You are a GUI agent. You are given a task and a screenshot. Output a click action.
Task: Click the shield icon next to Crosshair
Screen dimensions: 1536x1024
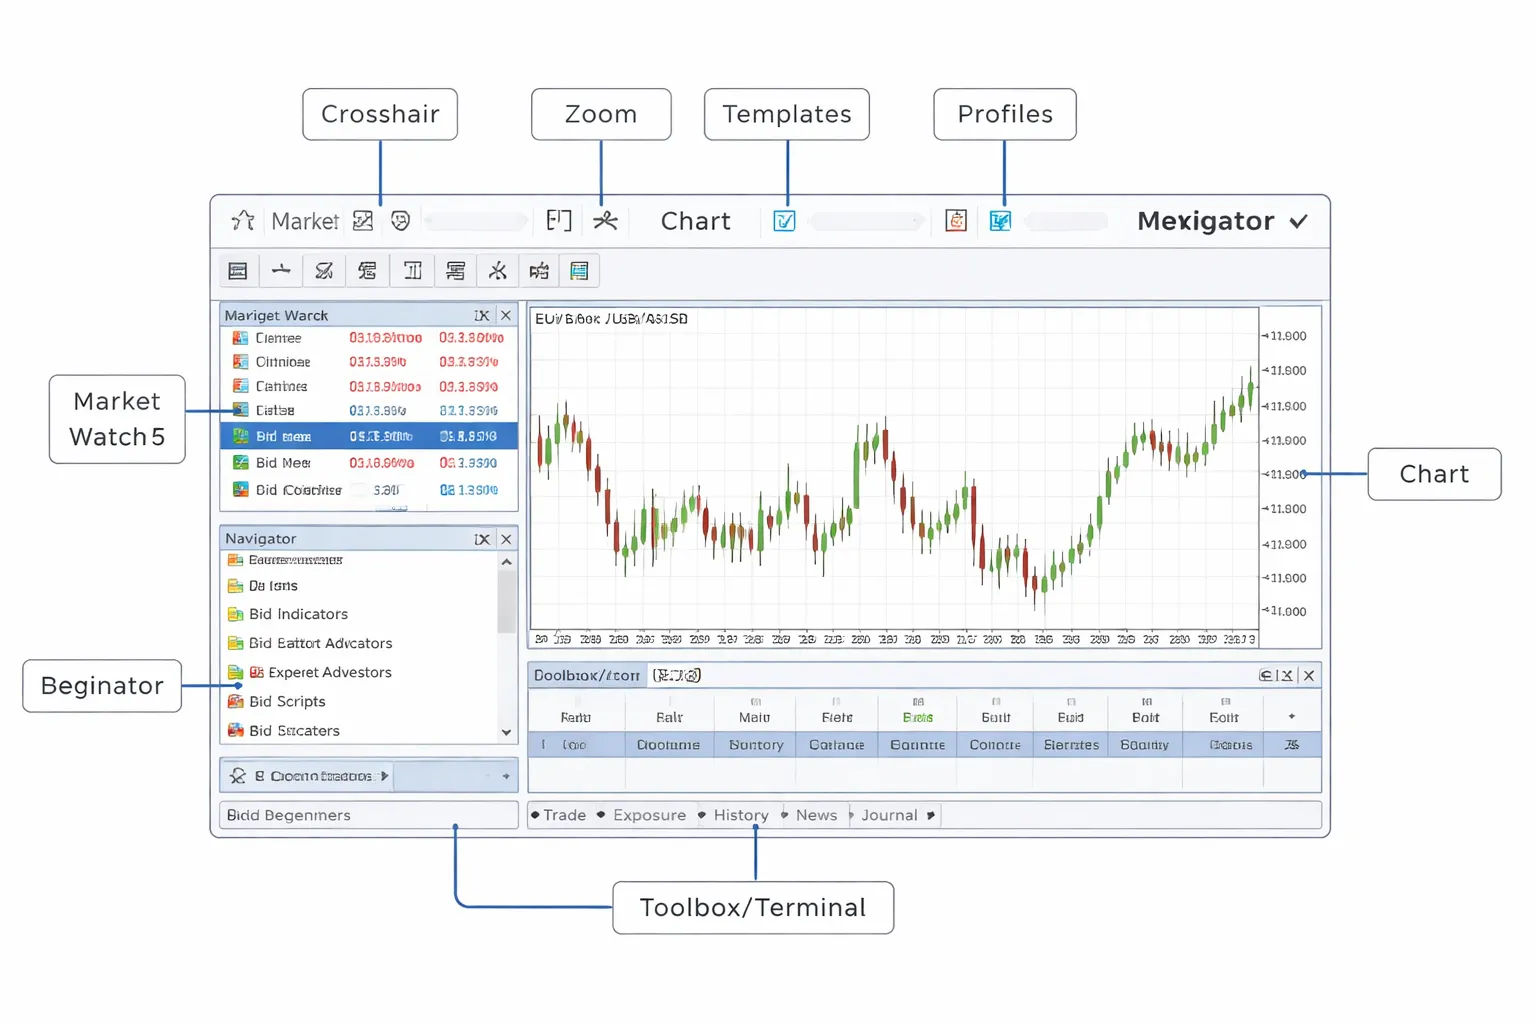[x=401, y=221]
